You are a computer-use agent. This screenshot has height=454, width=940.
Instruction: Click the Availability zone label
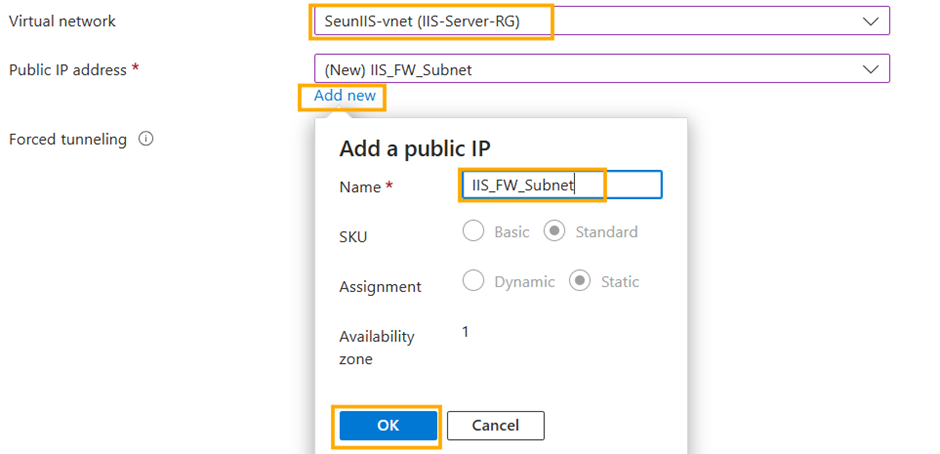(x=376, y=347)
